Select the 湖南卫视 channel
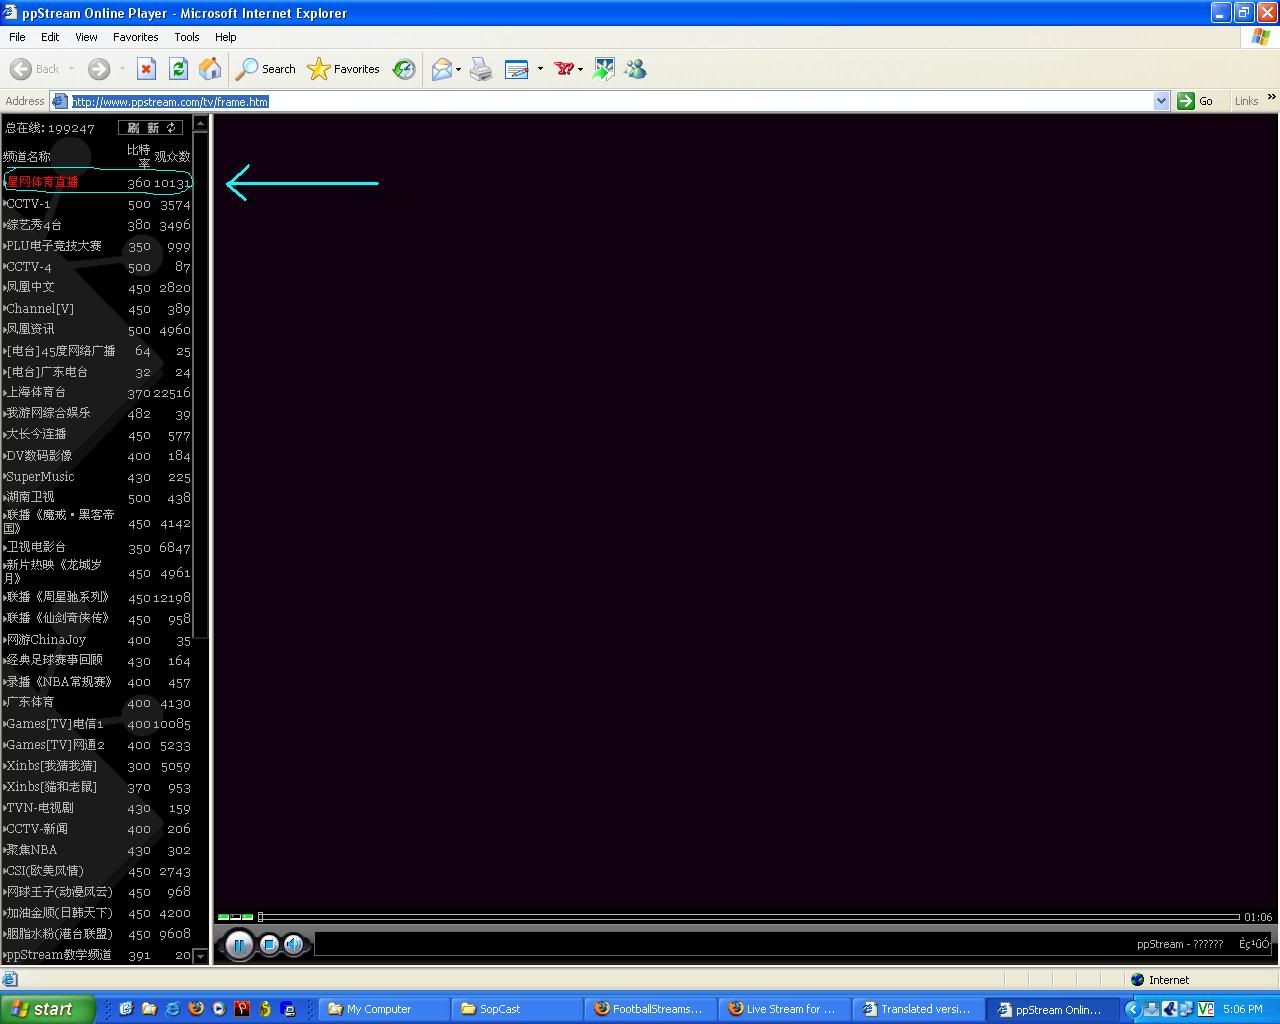The height and width of the screenshot is (1024, 1280). 31,497
